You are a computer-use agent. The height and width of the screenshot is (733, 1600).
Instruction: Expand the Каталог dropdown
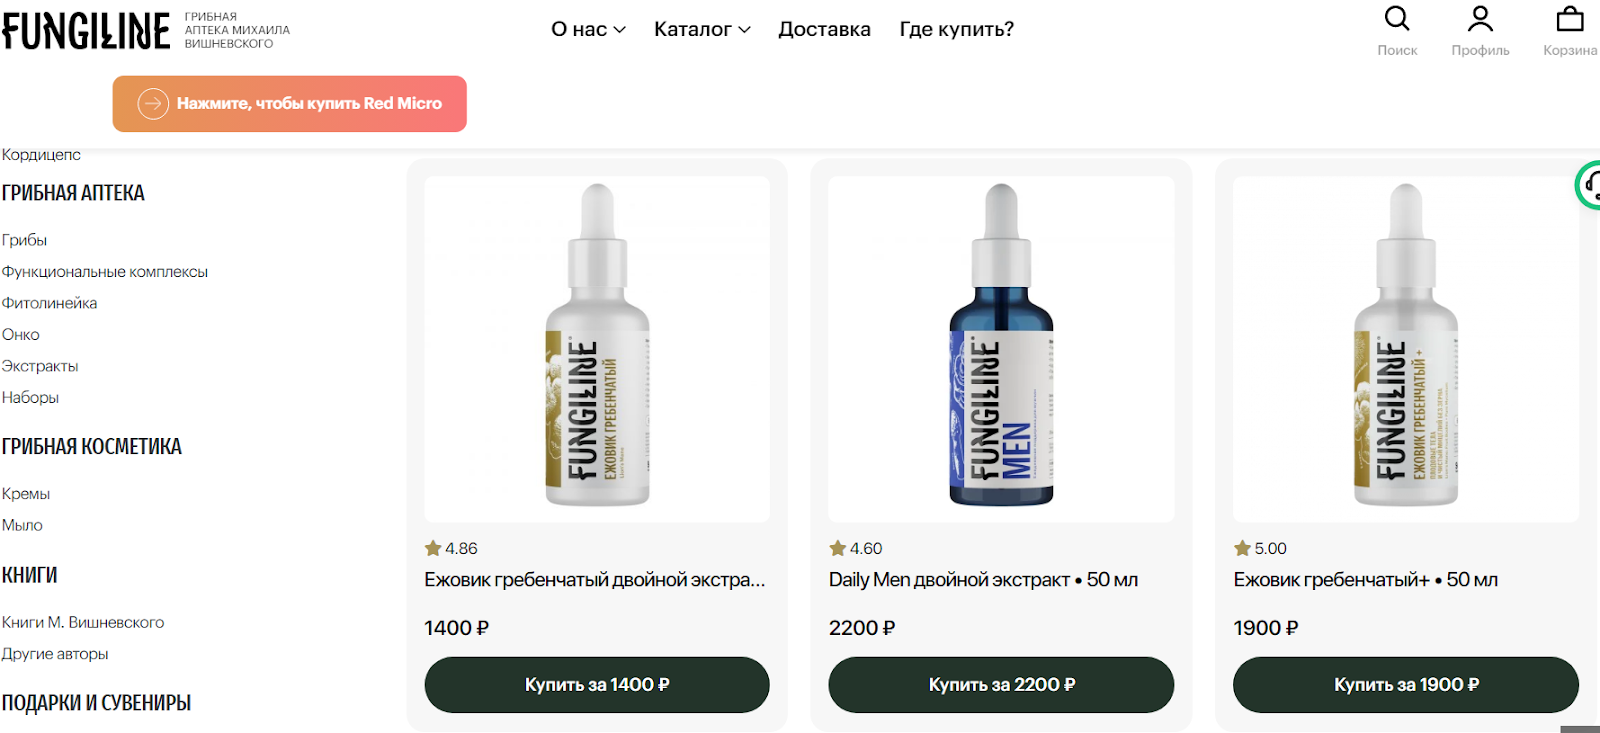point(702,29)
